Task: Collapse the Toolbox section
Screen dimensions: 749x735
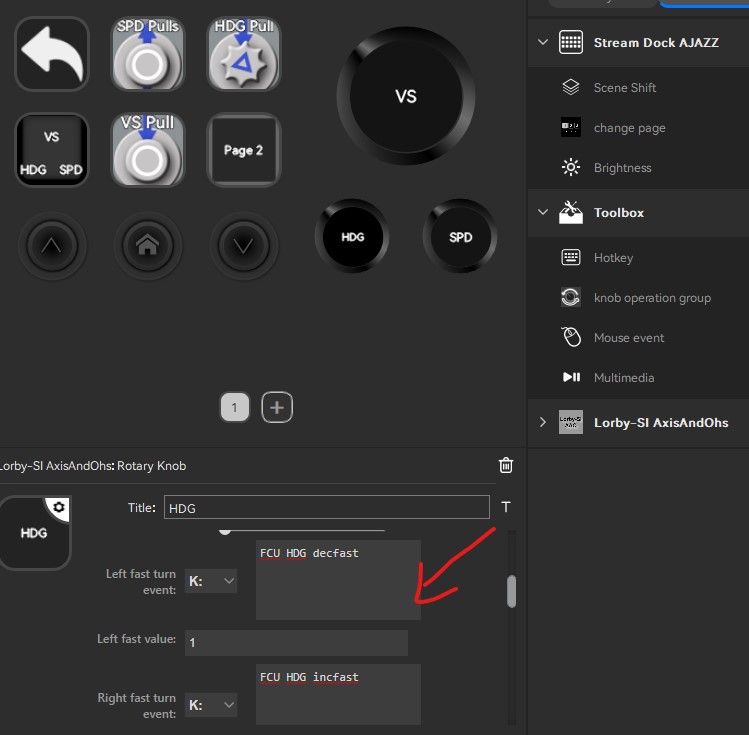Action: [543, 212]
